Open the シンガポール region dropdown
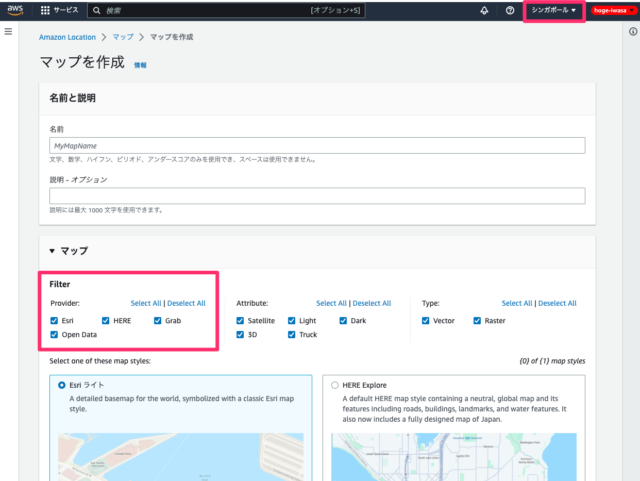 (x=554, y=10)
